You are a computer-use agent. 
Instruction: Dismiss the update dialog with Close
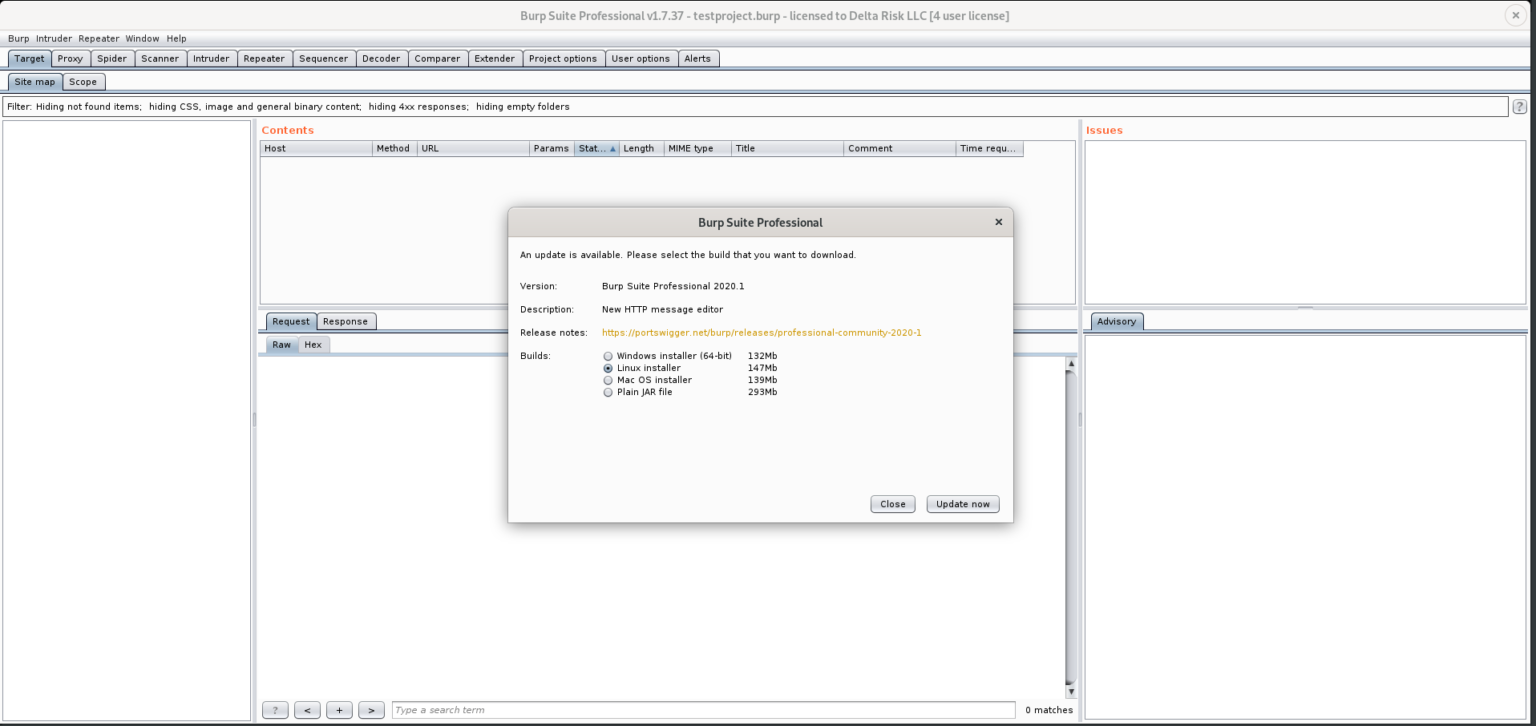tap(892, 503)
